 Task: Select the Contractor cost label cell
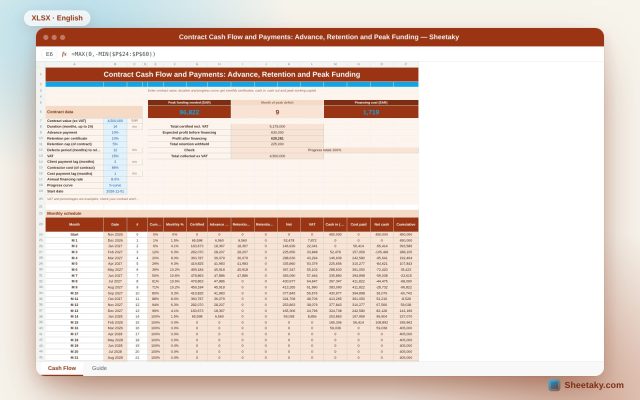point(74,168)
